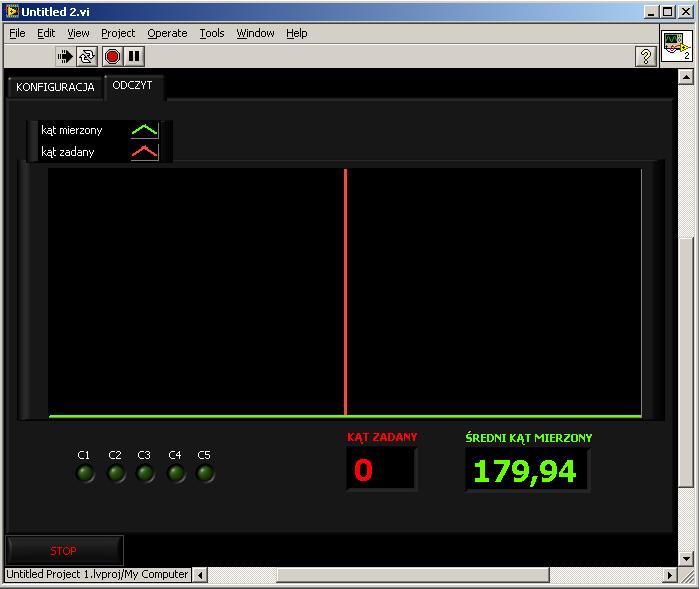The image size is (700, 589).
Task: Open Context Help question mark button
Action: tap(646, 57)
